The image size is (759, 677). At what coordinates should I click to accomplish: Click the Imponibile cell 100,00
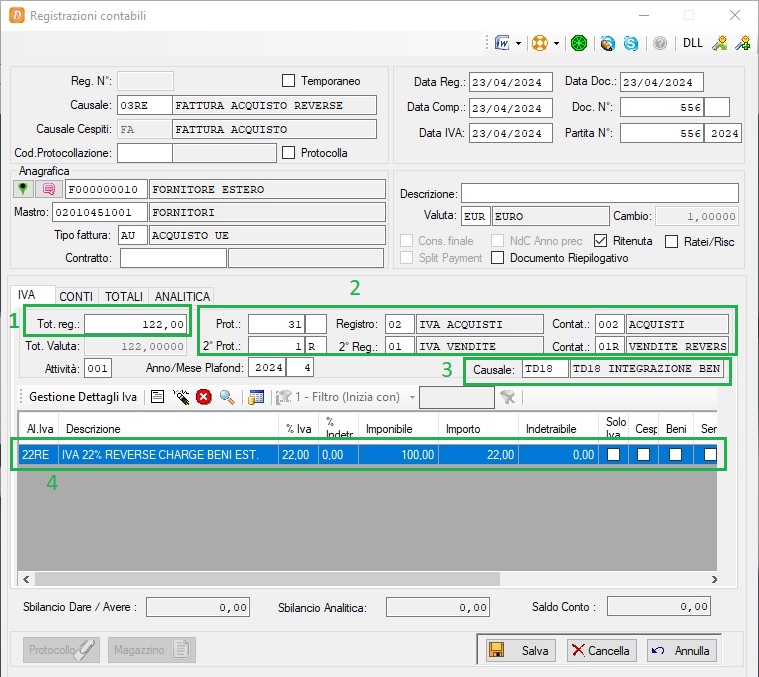pos(398,454)
